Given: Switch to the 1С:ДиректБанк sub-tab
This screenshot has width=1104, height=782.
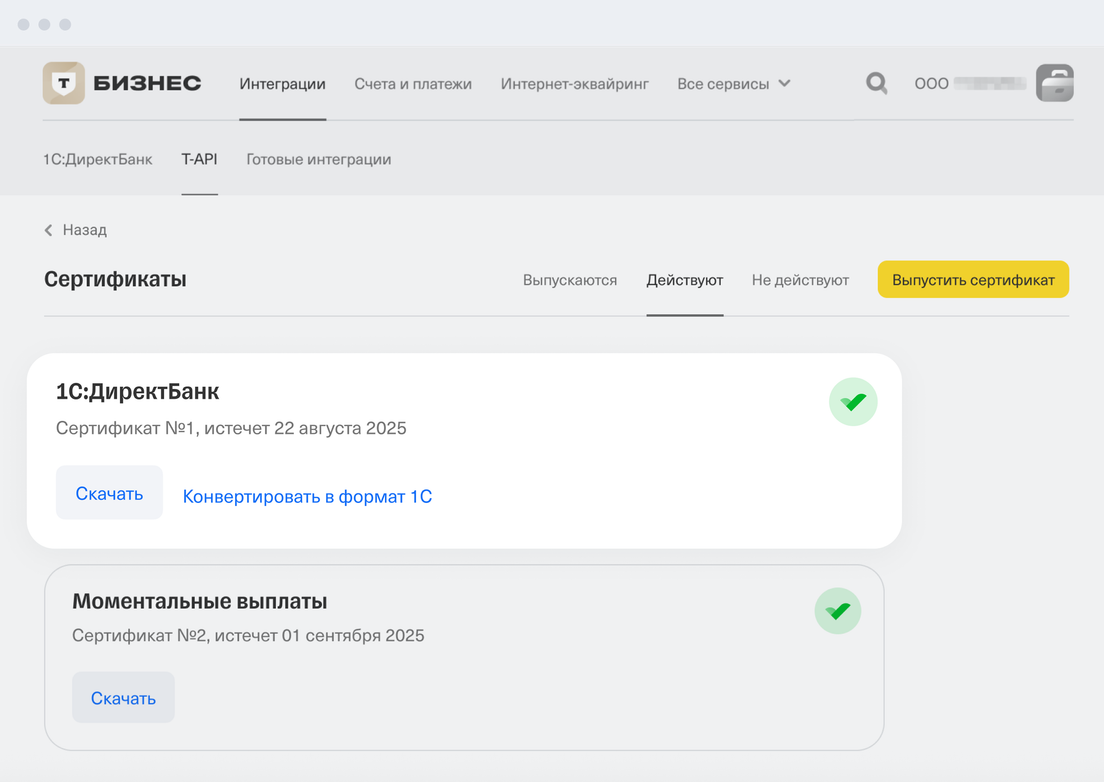Looking at the screenshot, I should [98, 159].
